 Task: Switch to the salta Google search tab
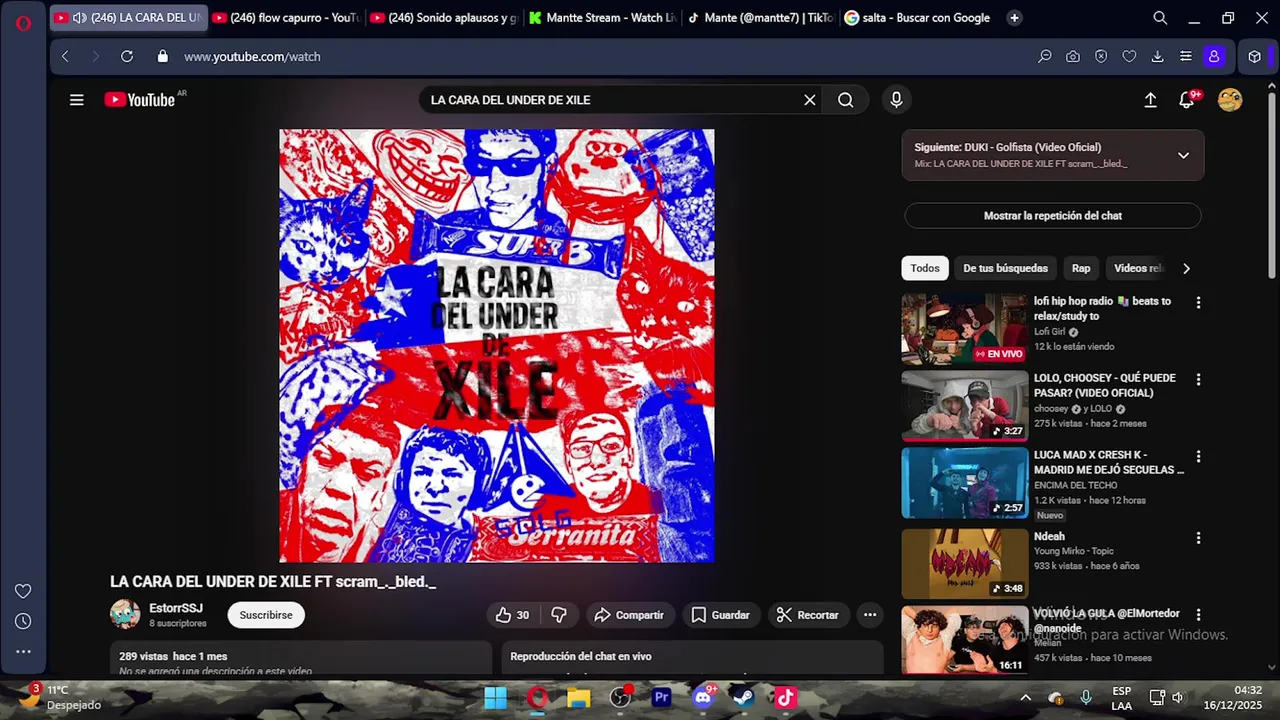[x=918, y=18]
